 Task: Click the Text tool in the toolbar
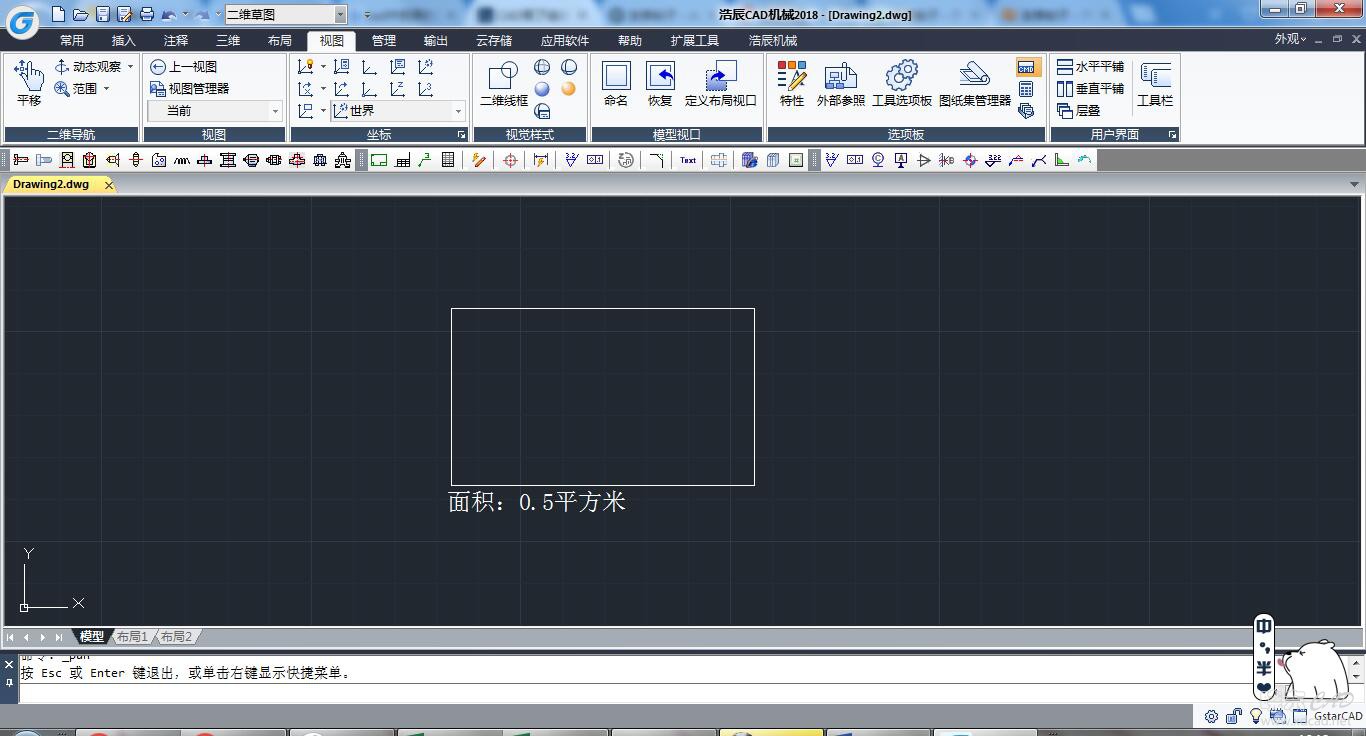688,160
